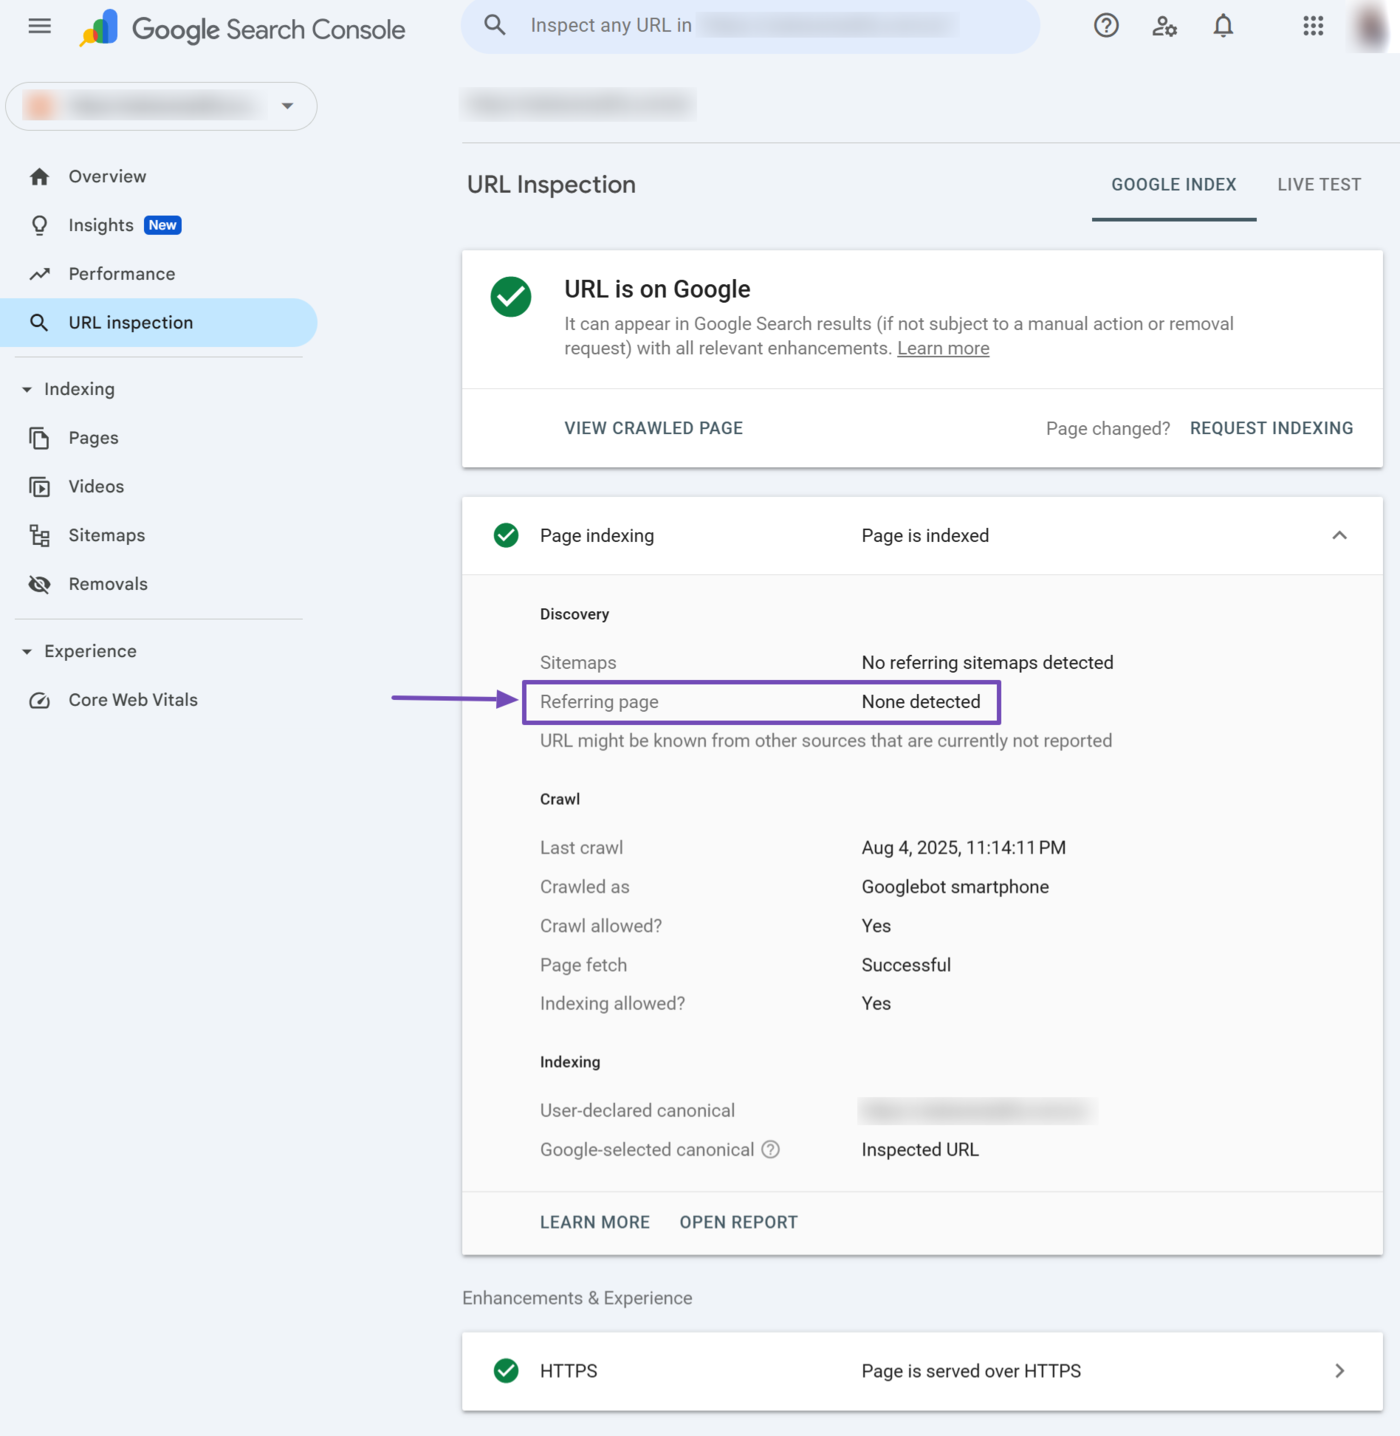1400x1436 pixels.
Task: Click the Pages icon in sidebar
Action: pos(40,438)
